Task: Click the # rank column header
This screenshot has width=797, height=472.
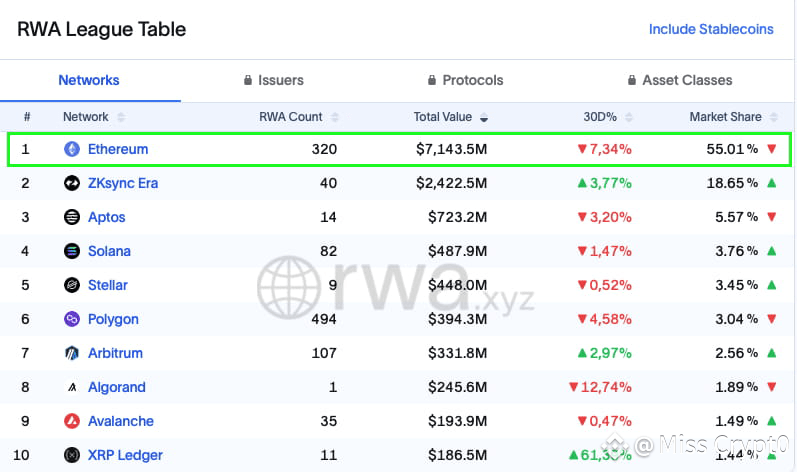Action: click(27, 117)
